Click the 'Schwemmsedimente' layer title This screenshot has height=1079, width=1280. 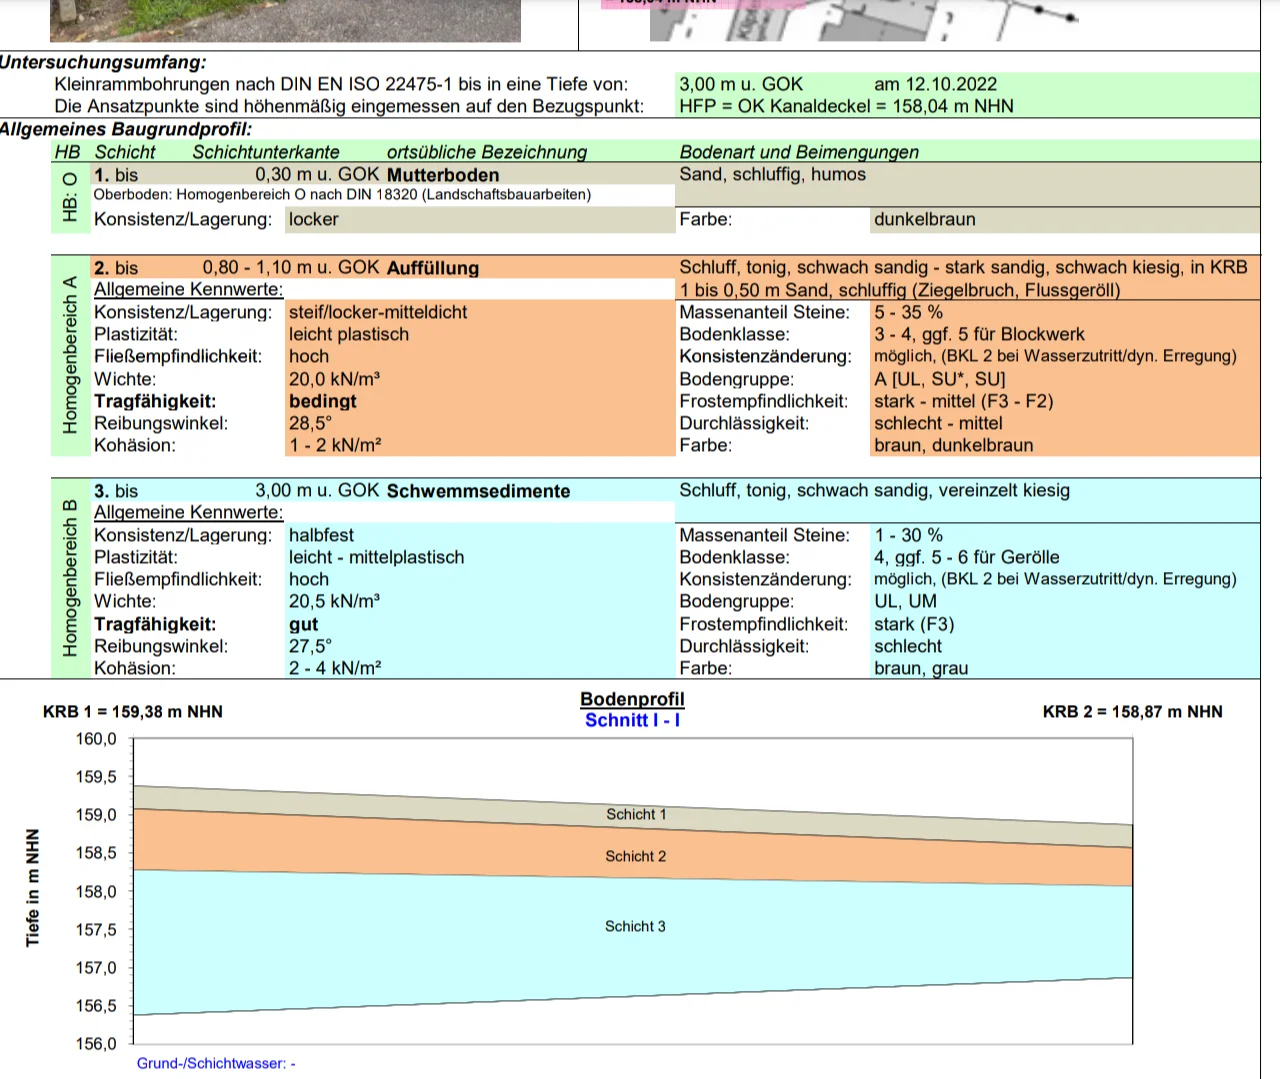478,491
